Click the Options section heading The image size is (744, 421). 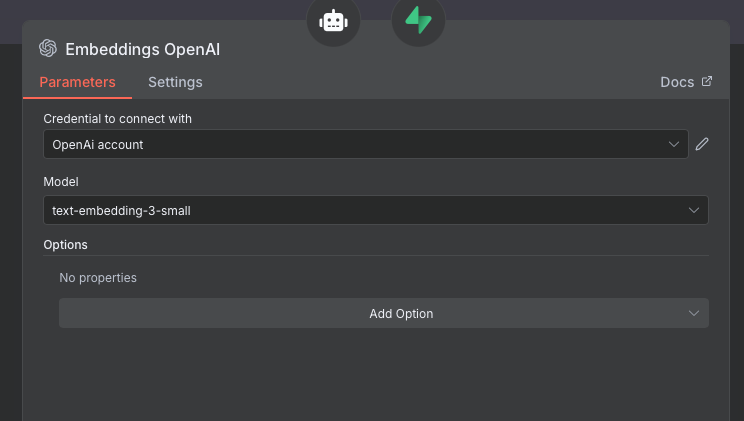65,244
